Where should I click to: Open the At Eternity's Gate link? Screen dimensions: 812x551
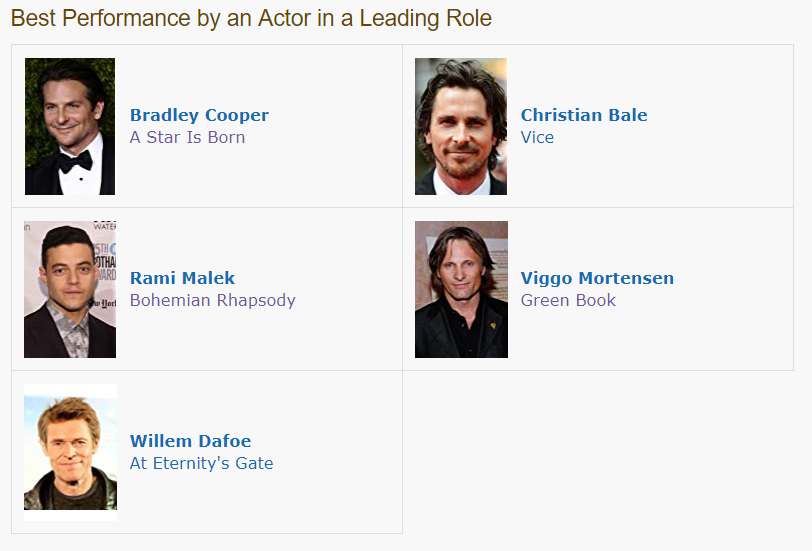click(x=201, y=463)
